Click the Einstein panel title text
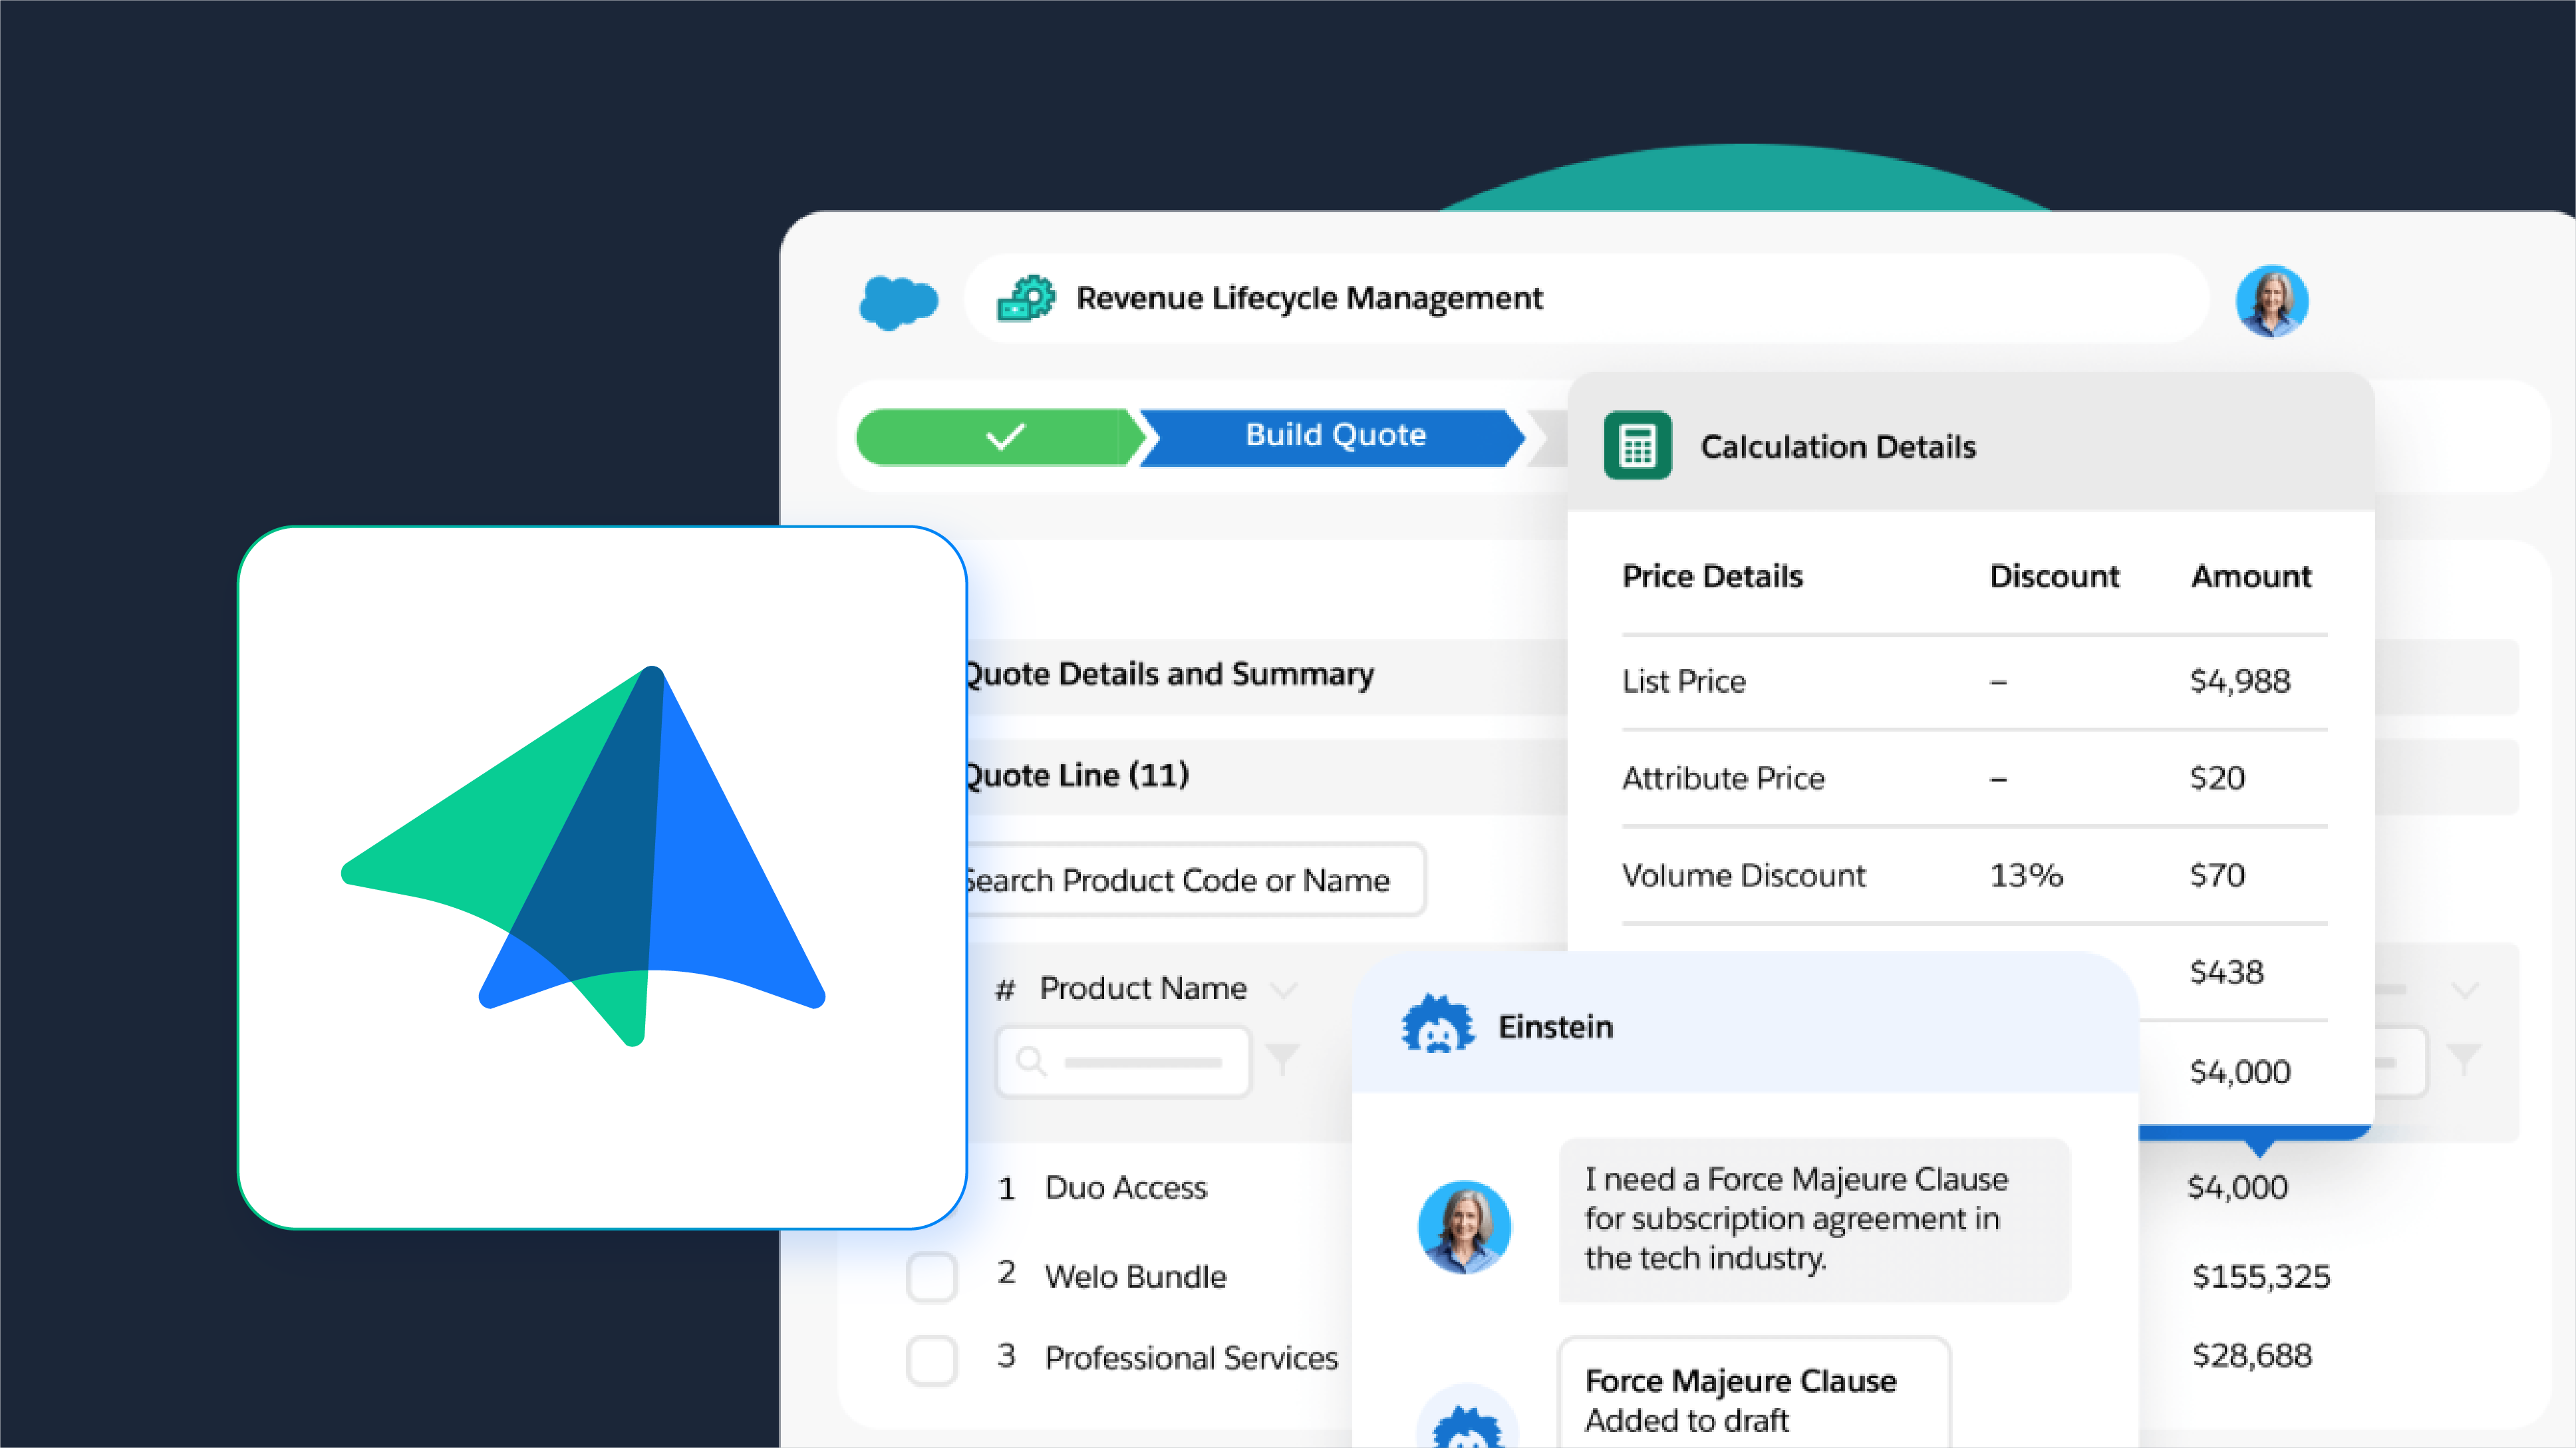 1555,1027
